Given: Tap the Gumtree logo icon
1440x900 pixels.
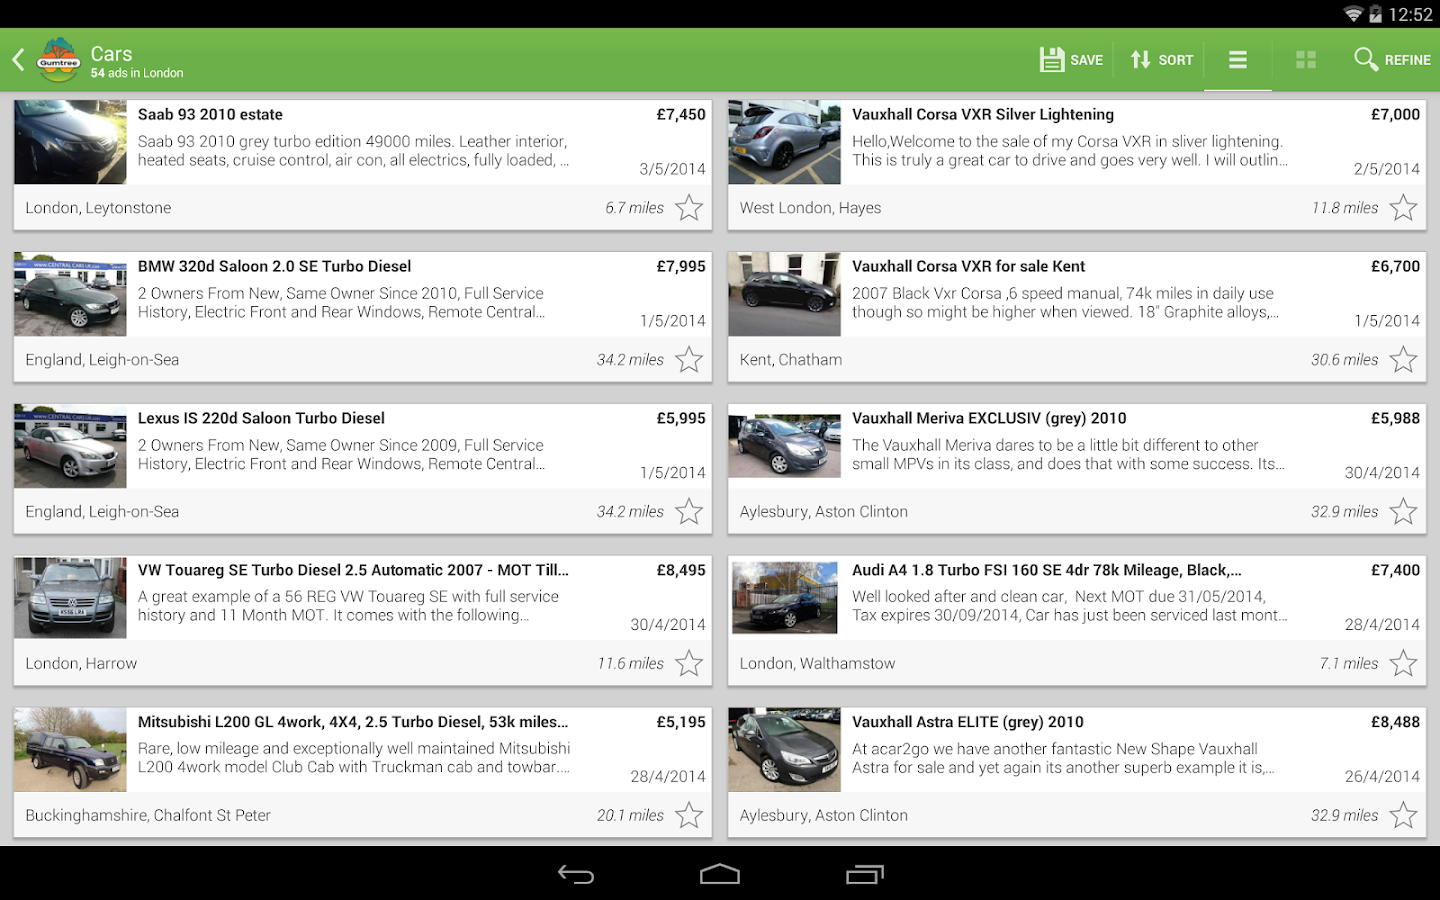Looking at the screenshot, I should click(58, 60).
